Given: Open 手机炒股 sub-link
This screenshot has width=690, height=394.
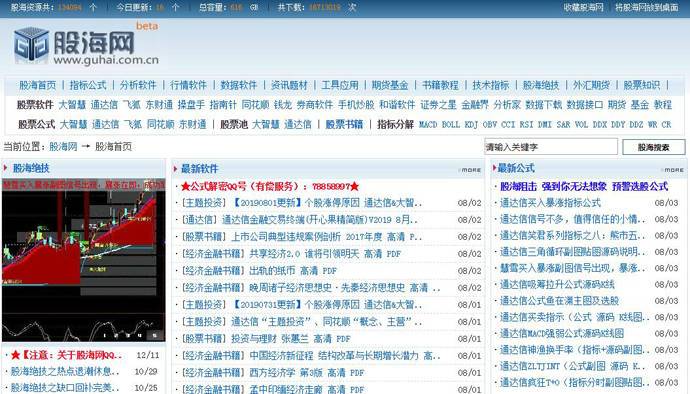Looking at the screenshot, I should pos(356,105).
